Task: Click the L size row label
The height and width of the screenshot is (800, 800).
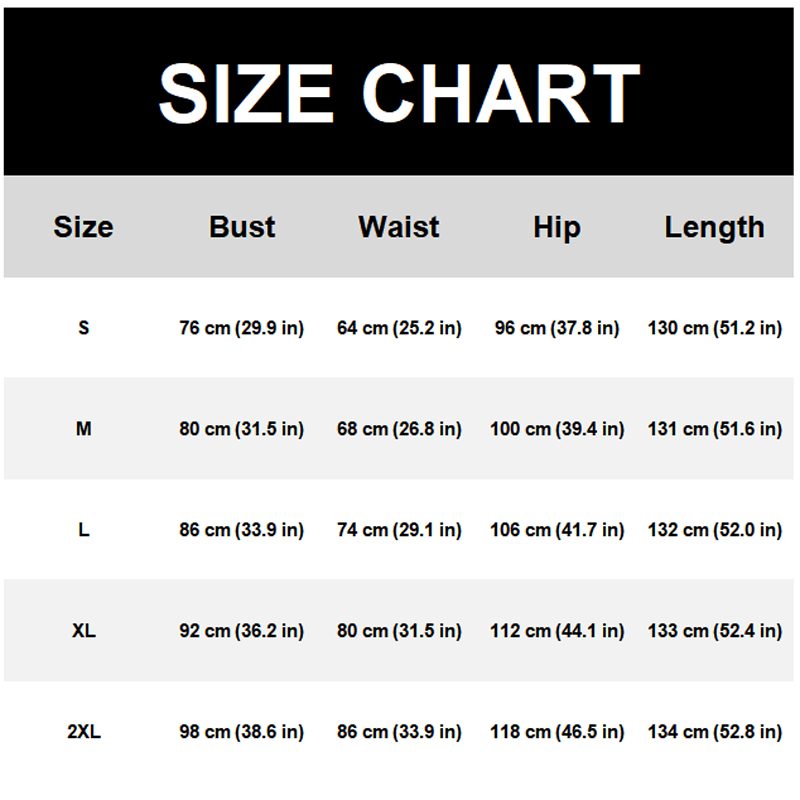Action: tap(83, 530)
